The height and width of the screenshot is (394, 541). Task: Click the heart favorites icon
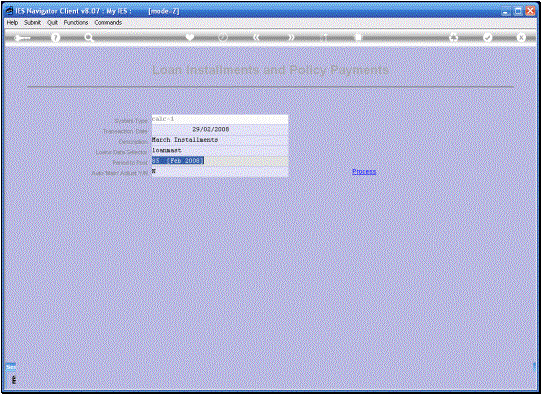click(x=189, y=37)
